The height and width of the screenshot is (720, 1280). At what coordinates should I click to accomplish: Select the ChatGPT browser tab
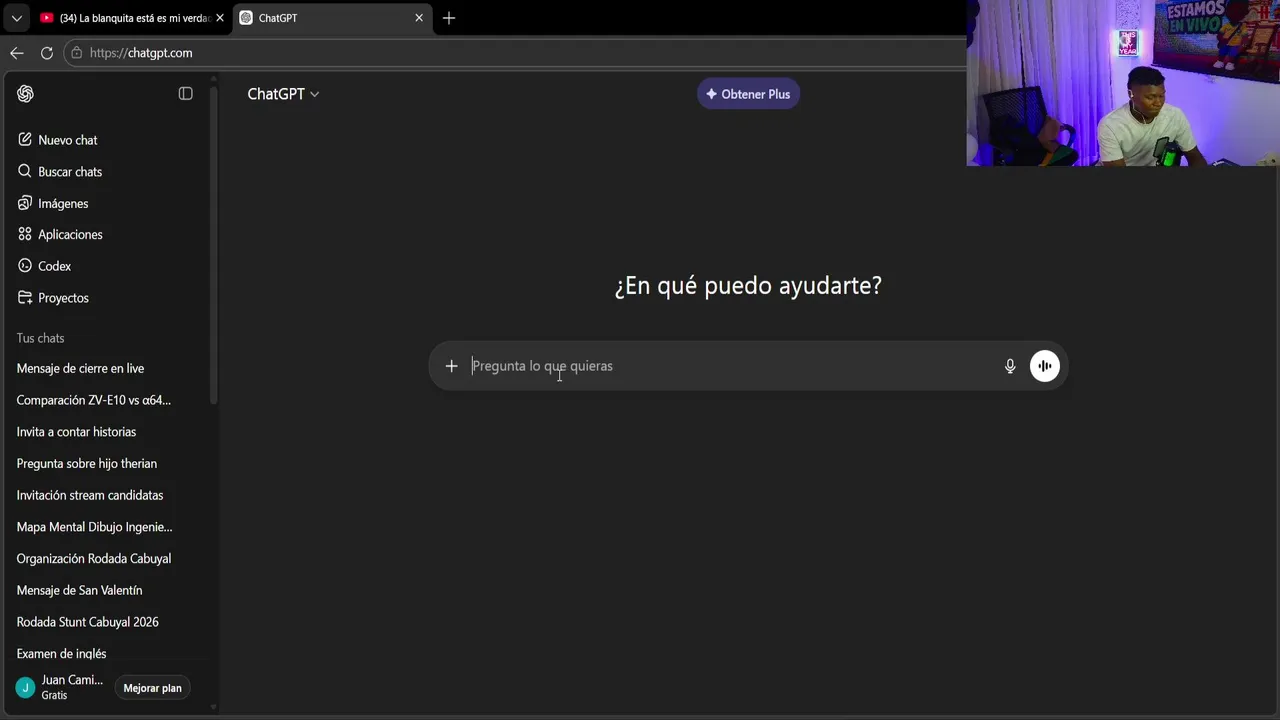coord(333,18)
